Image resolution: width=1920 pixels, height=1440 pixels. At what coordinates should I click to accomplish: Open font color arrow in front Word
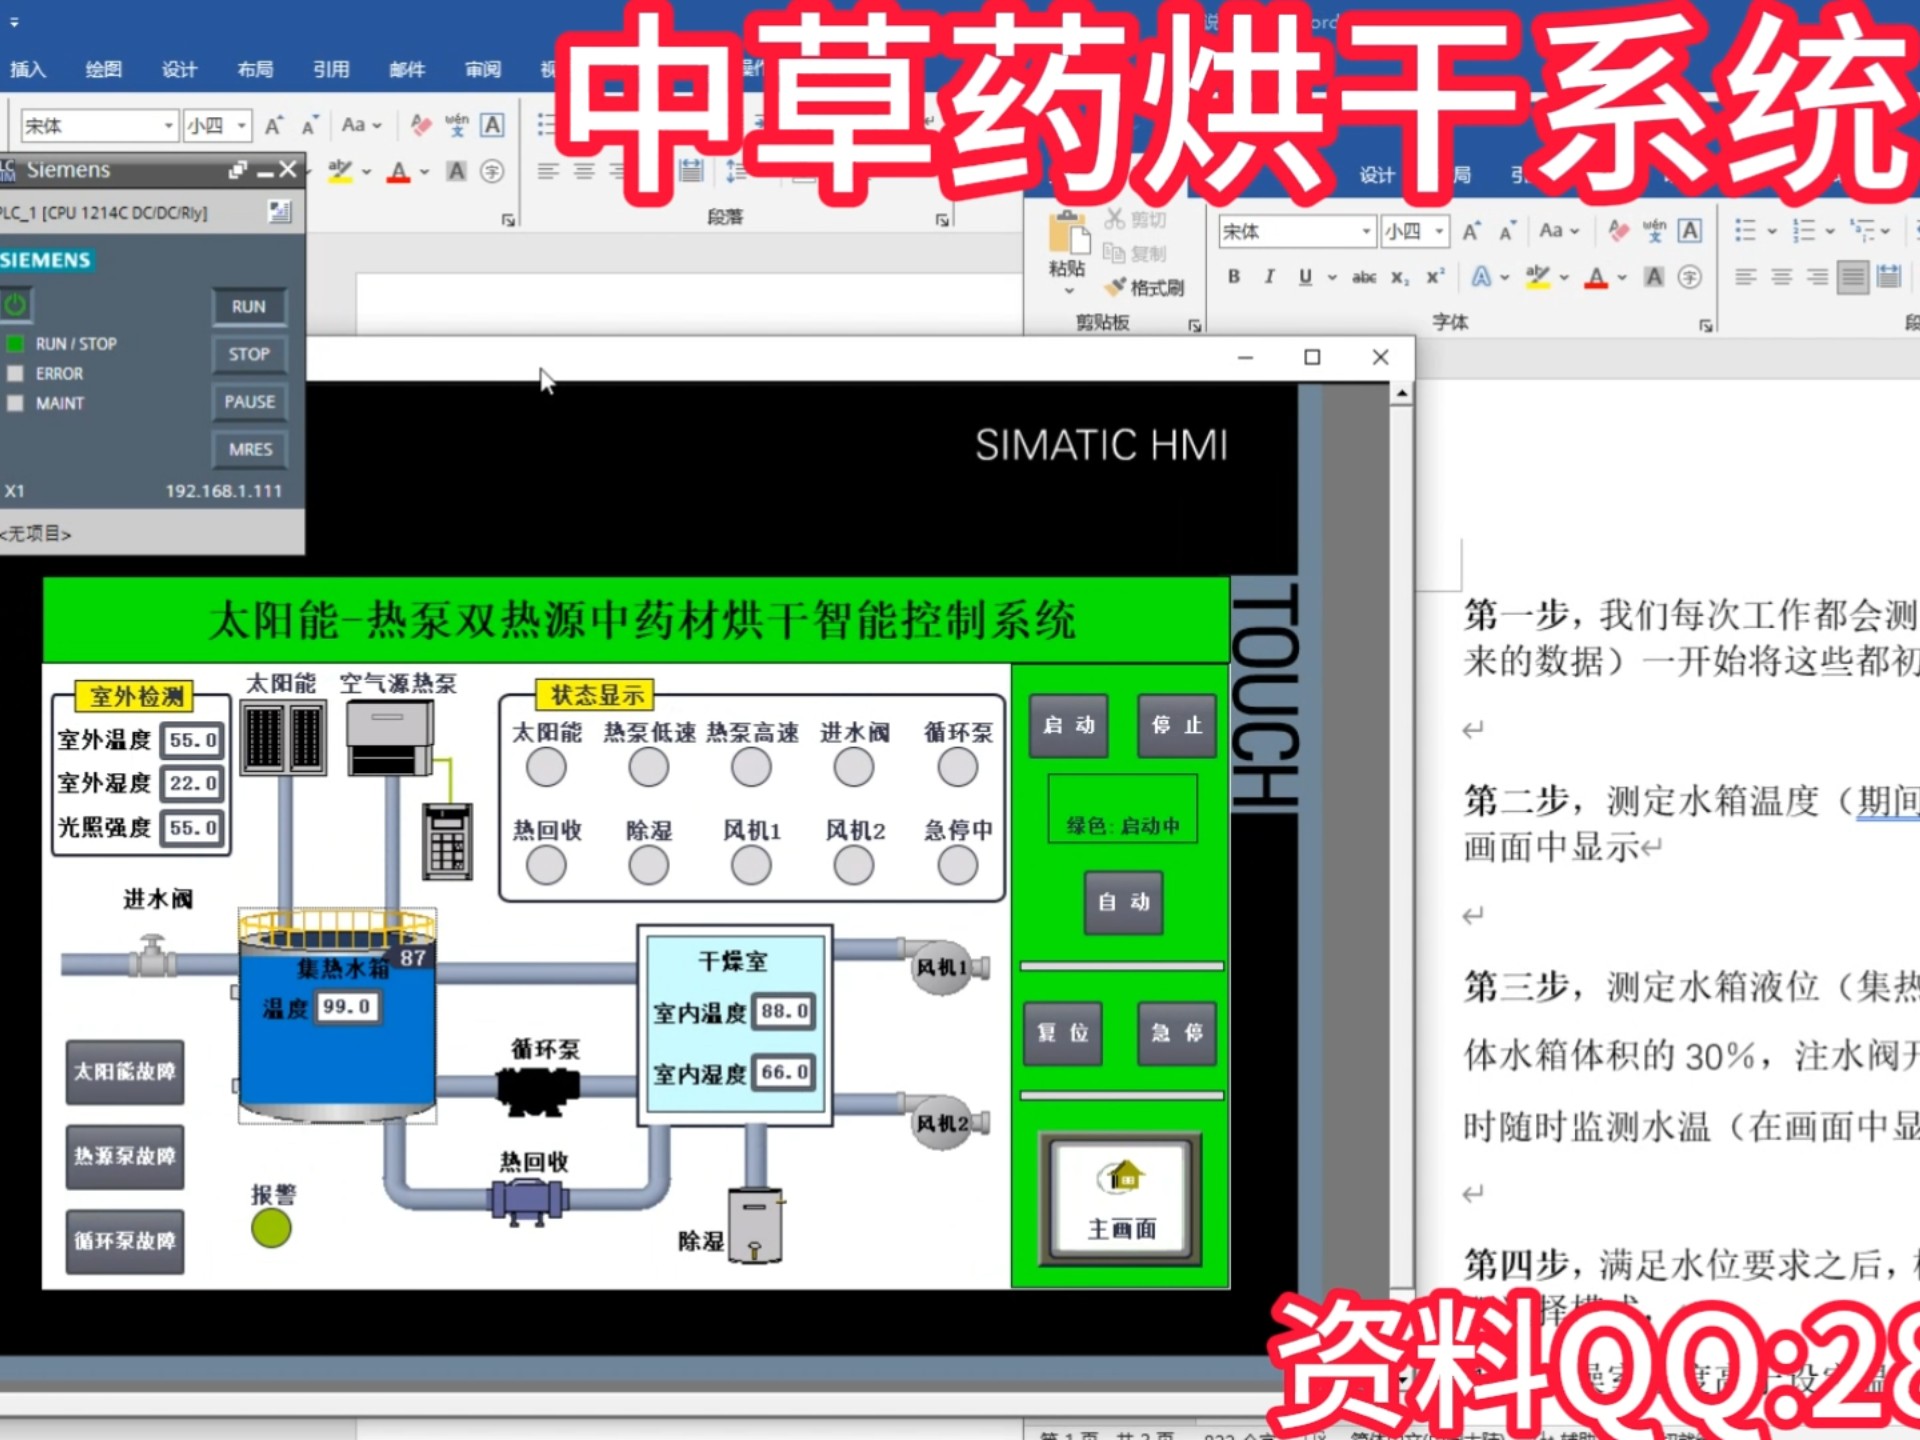point(1622,277)
